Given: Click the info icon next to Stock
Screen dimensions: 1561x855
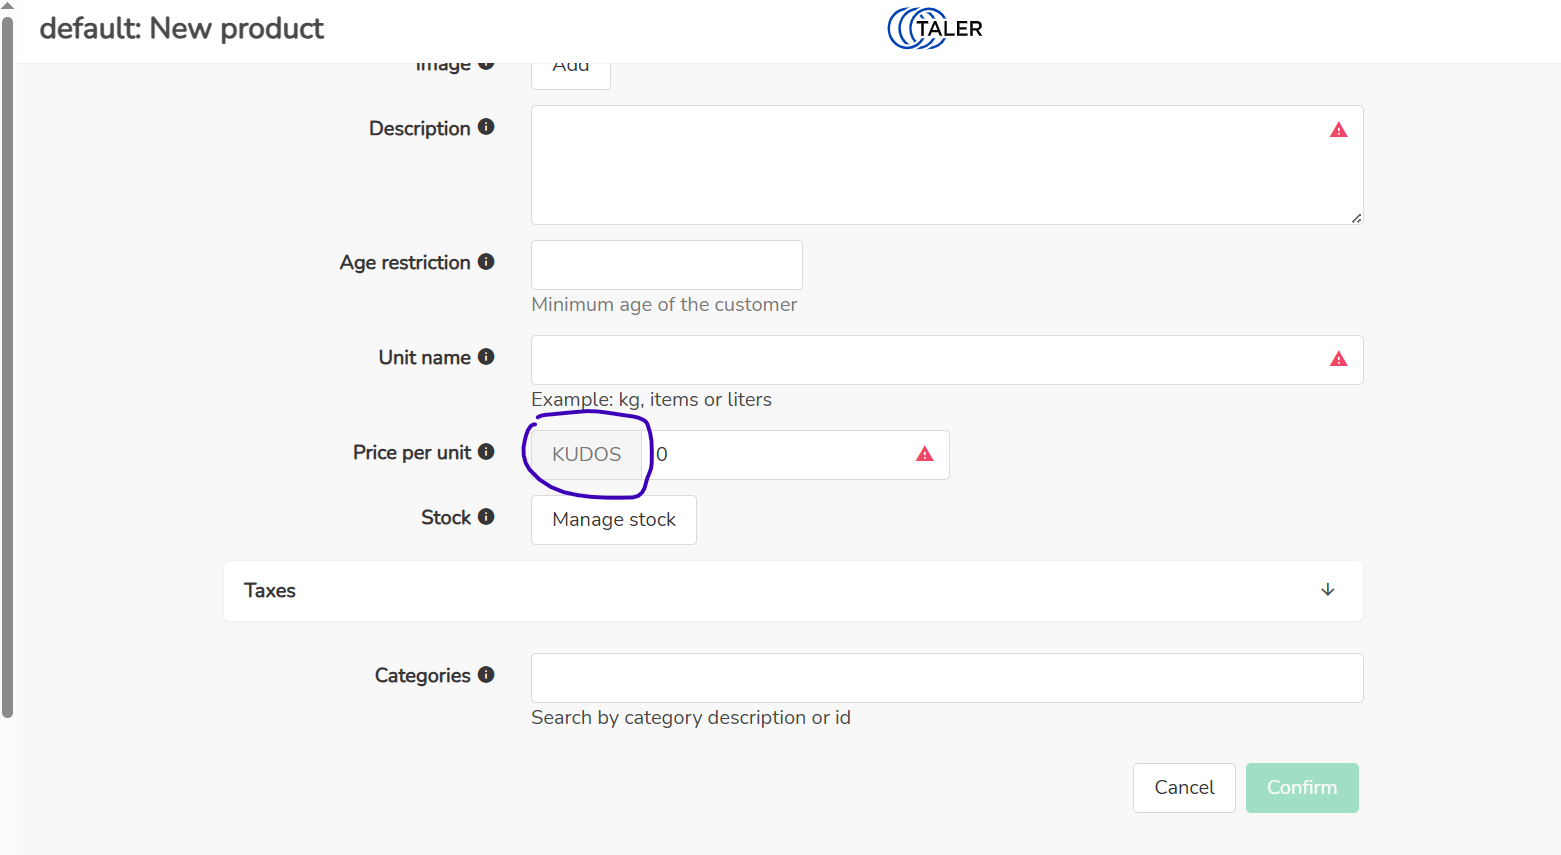Looking at the screenshot, I should click(x=486, y=517).
